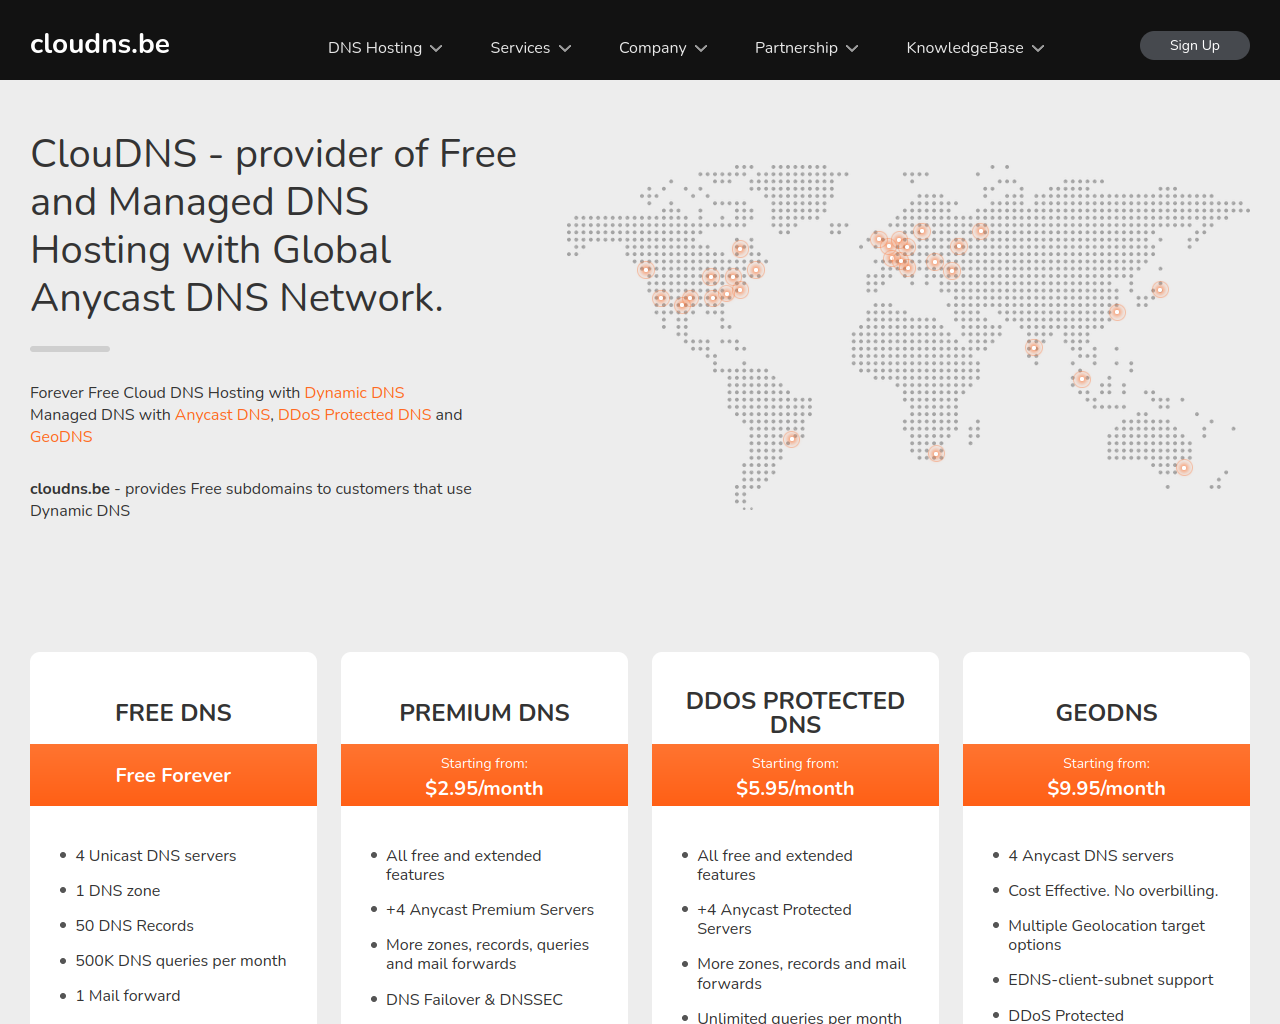Viewport: 1280px width, 1024px height.
Task: Click the PREMIUM DNS card heading
Action: point(484,713)
